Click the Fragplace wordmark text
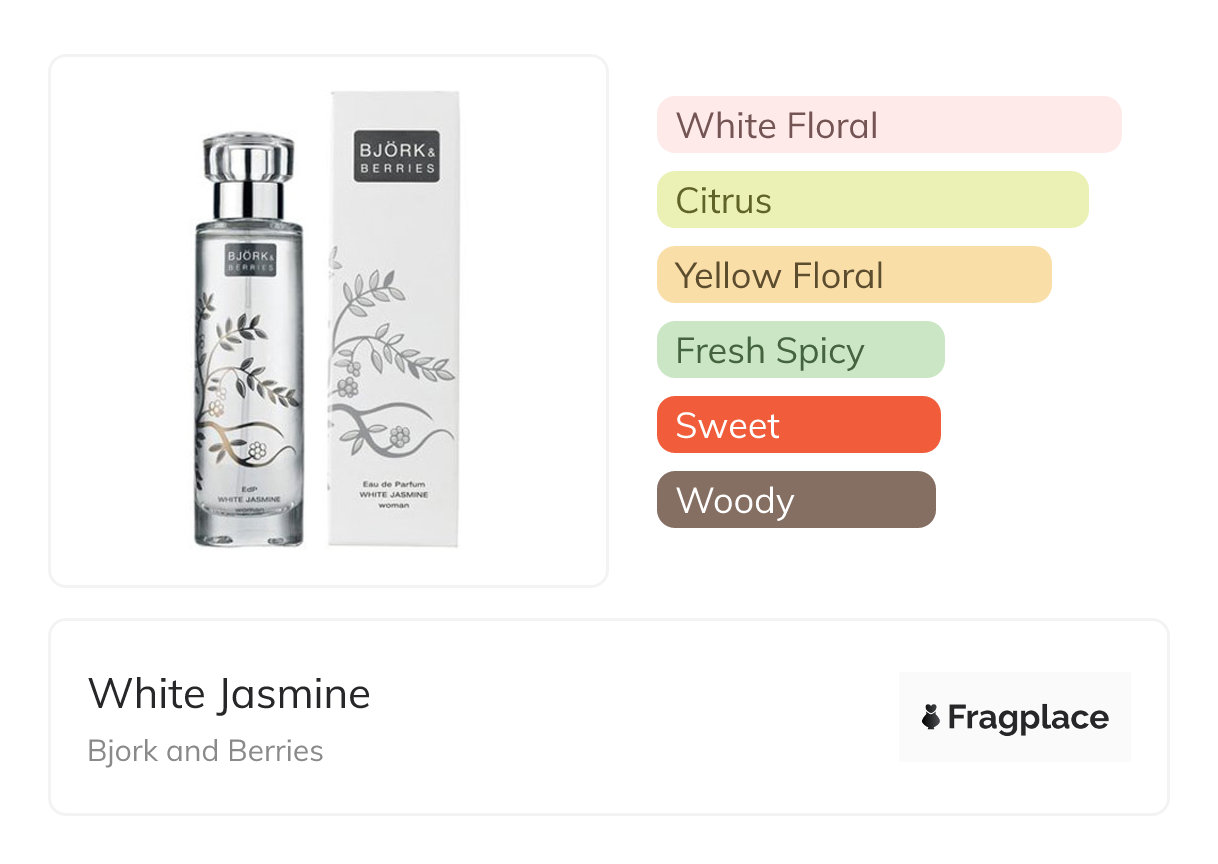 tap(1028, 717)
